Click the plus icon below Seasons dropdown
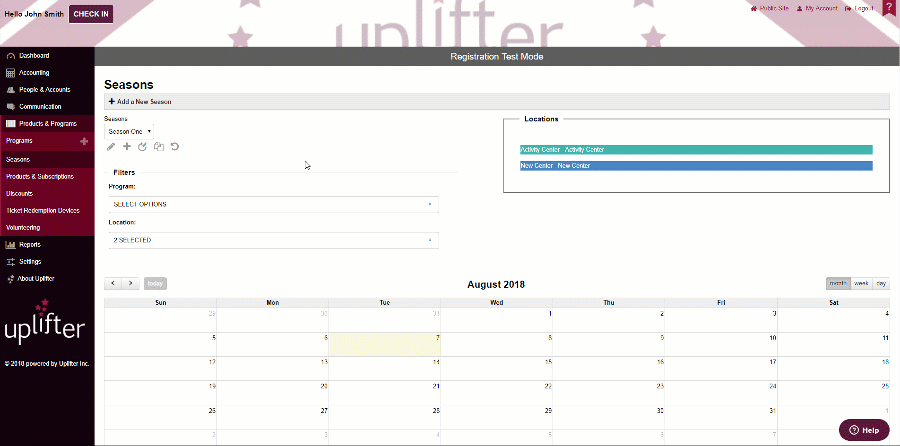Viewport: 900px width, 446px height. tap(127, 147)
